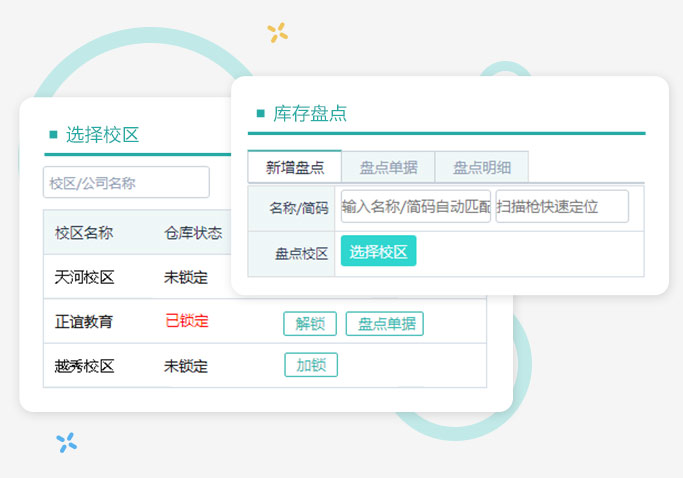The width and height of the screenshot is (683, 478).
Task: Open the 盘点单据 tab in 库存盘点 panel
Action: coord(388,167)
